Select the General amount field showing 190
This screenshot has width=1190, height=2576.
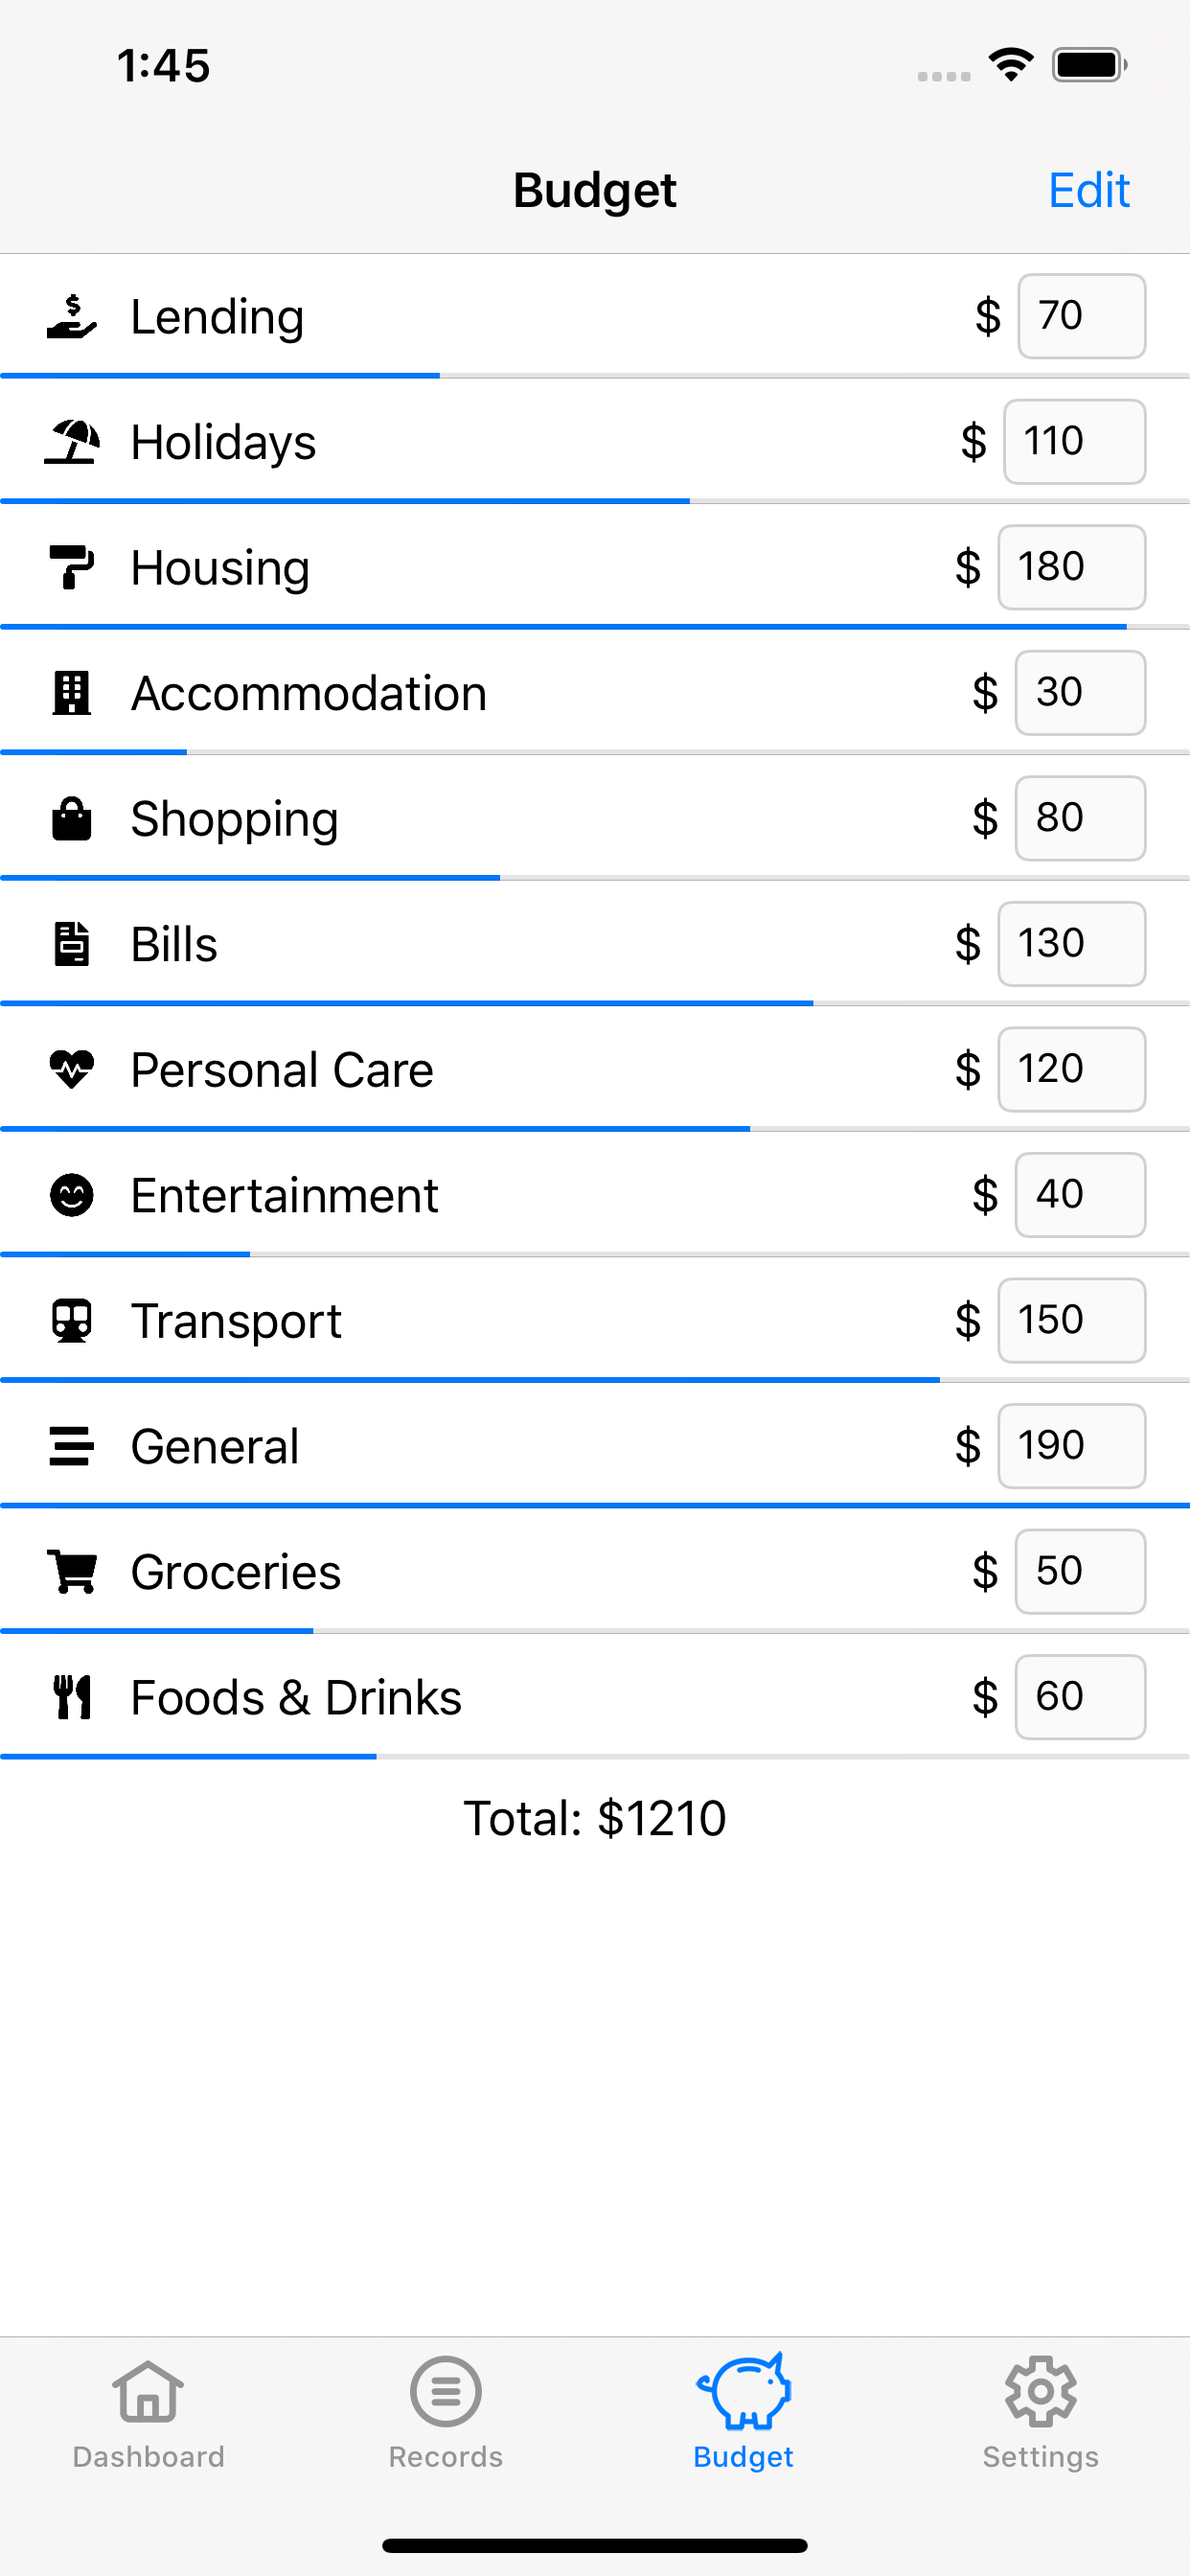pyautogui.click(x=1071, y=1446)
